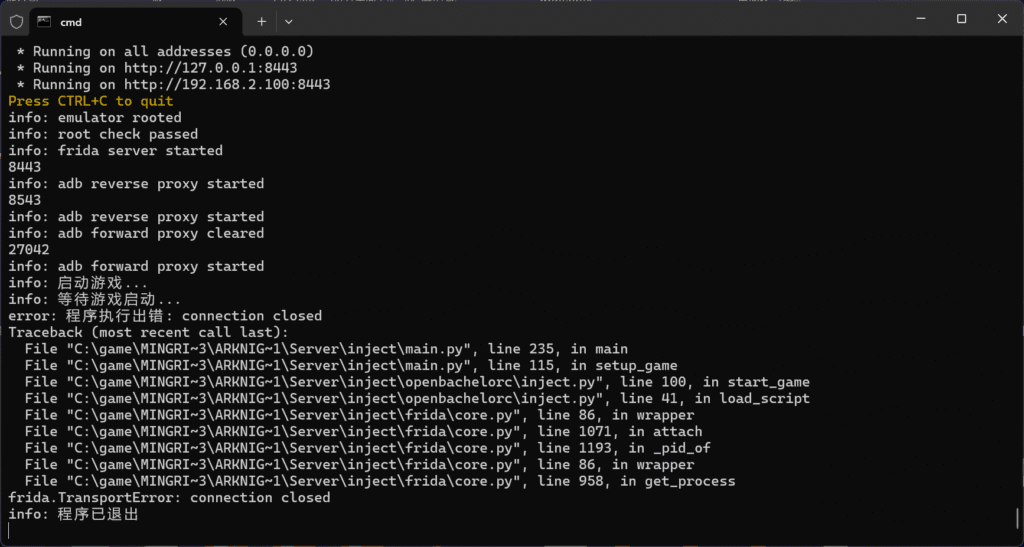The height and width of the screenshot is (547, 1024).
Task: Click the empty title bar area
Action: click(600, 19)
